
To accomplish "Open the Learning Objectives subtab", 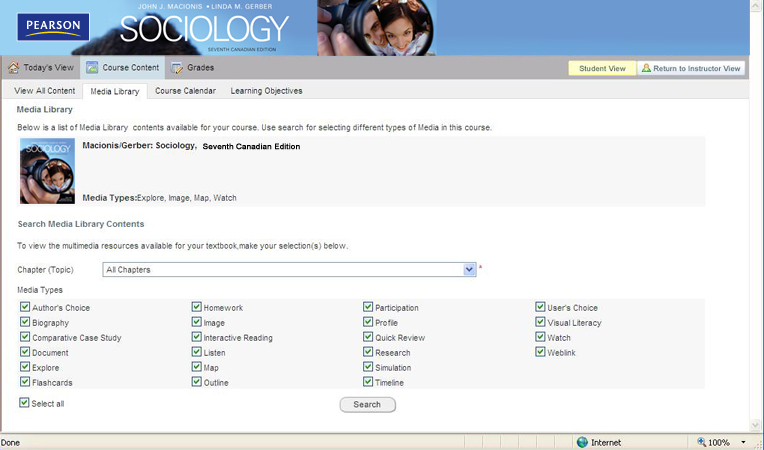I will (x=267, y=91).
